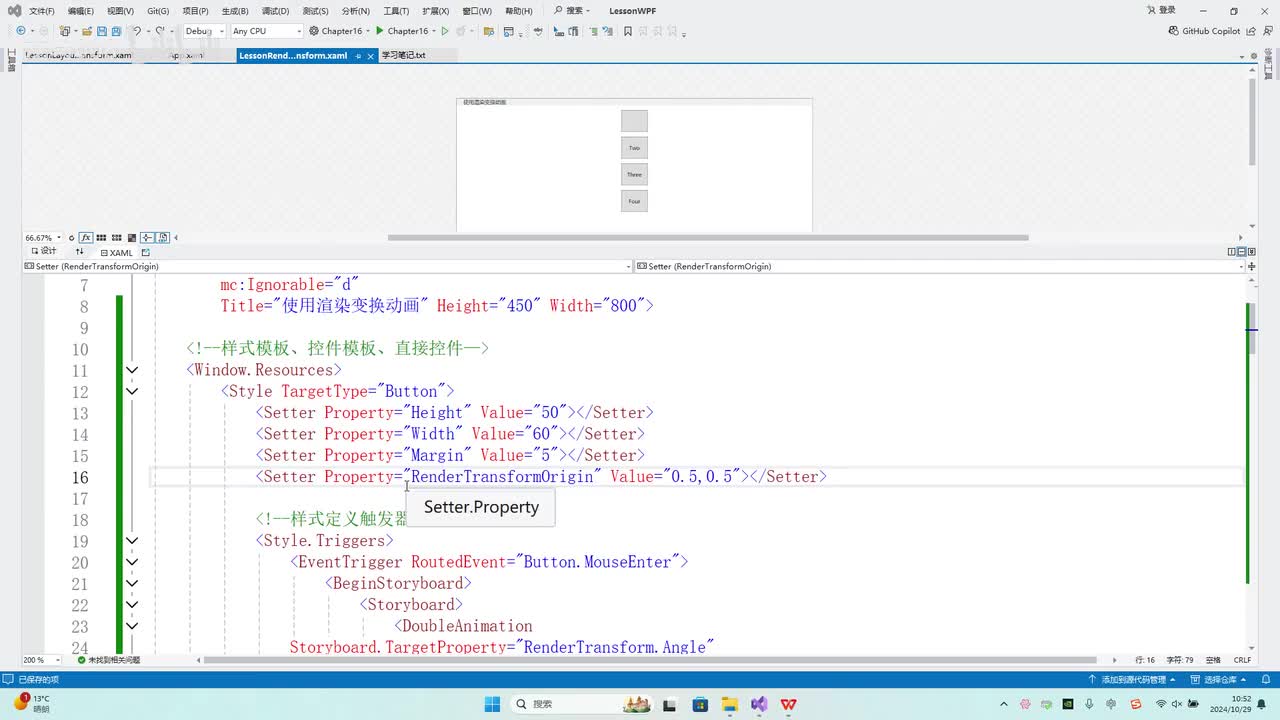Click the 登录 sign-in button
This screenshot has height=720, width=1280.
coord(1161,11)
